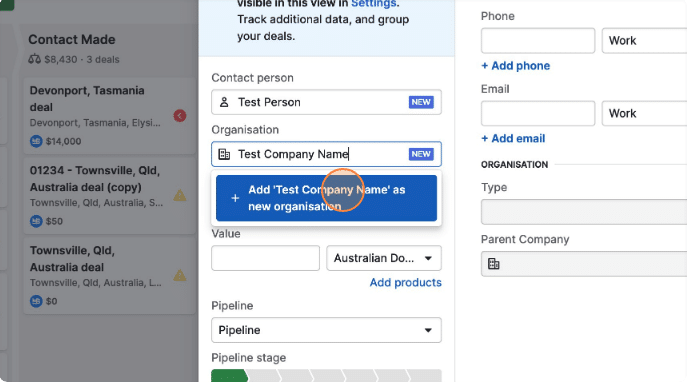Image resolution: width=687 pixels, height=382 pixels.
Task: Click the scales icon under Contact Made
Action: [35, 59]
